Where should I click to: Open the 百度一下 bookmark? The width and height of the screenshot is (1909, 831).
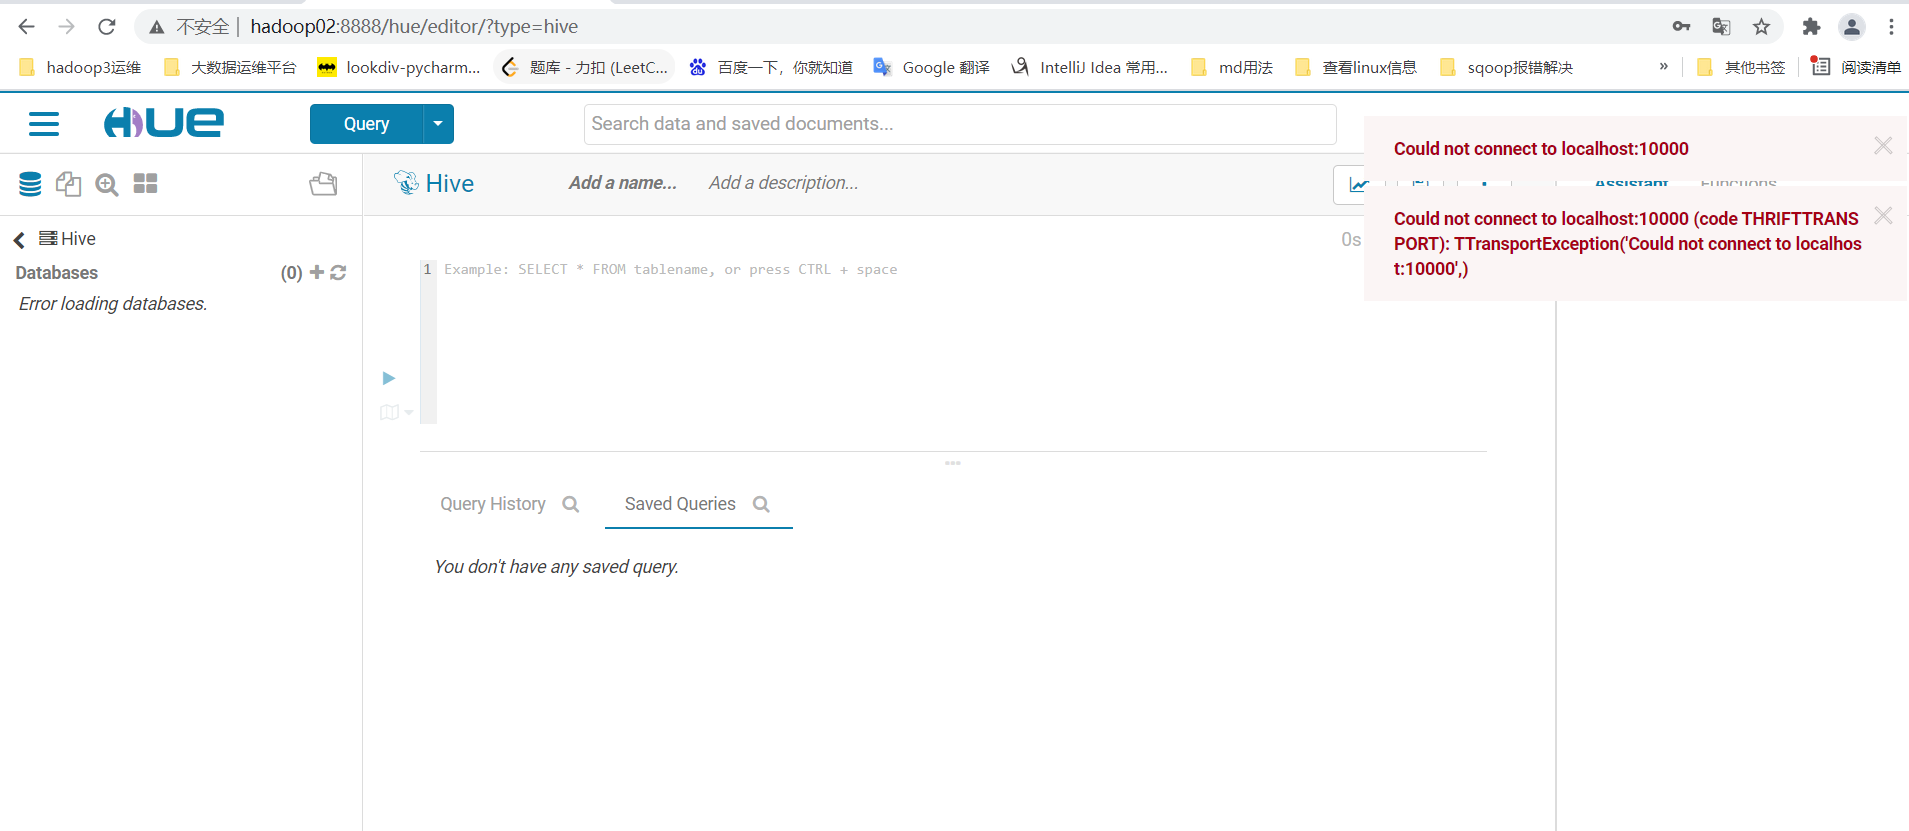[x=771, y=67]
